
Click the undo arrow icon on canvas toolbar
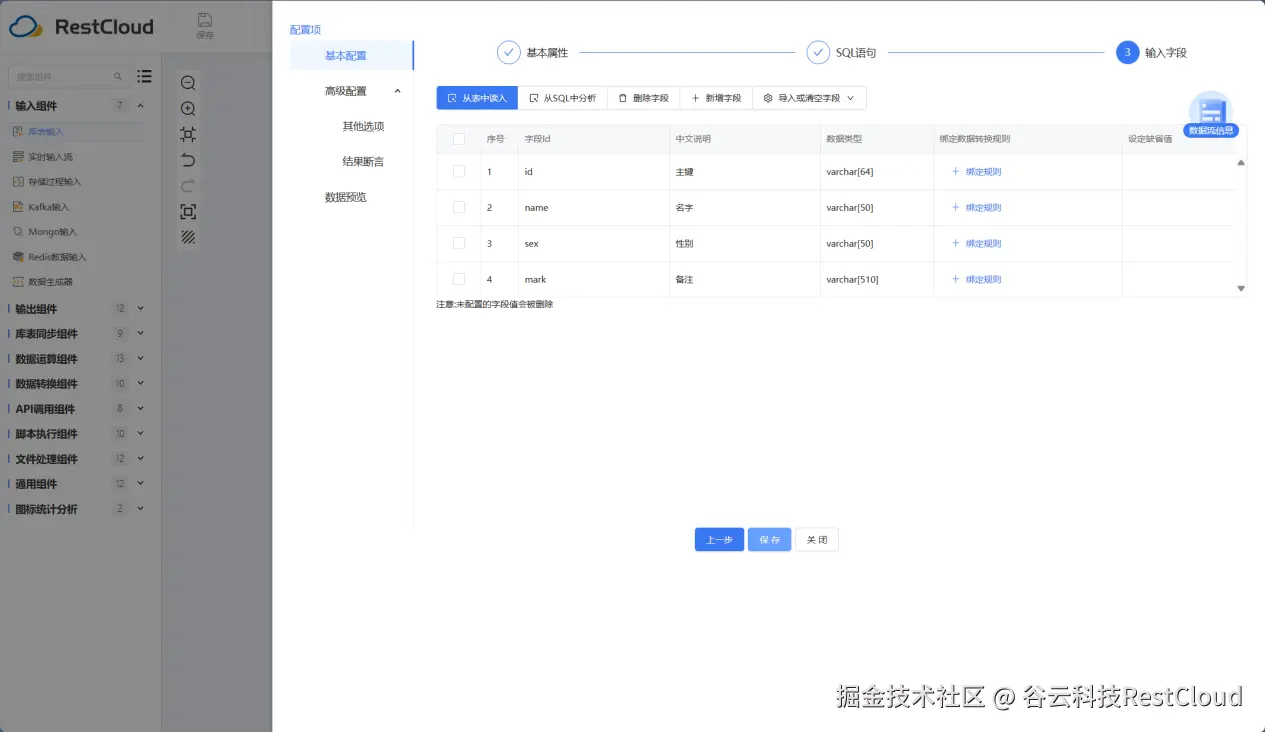(x=188, y=160)
